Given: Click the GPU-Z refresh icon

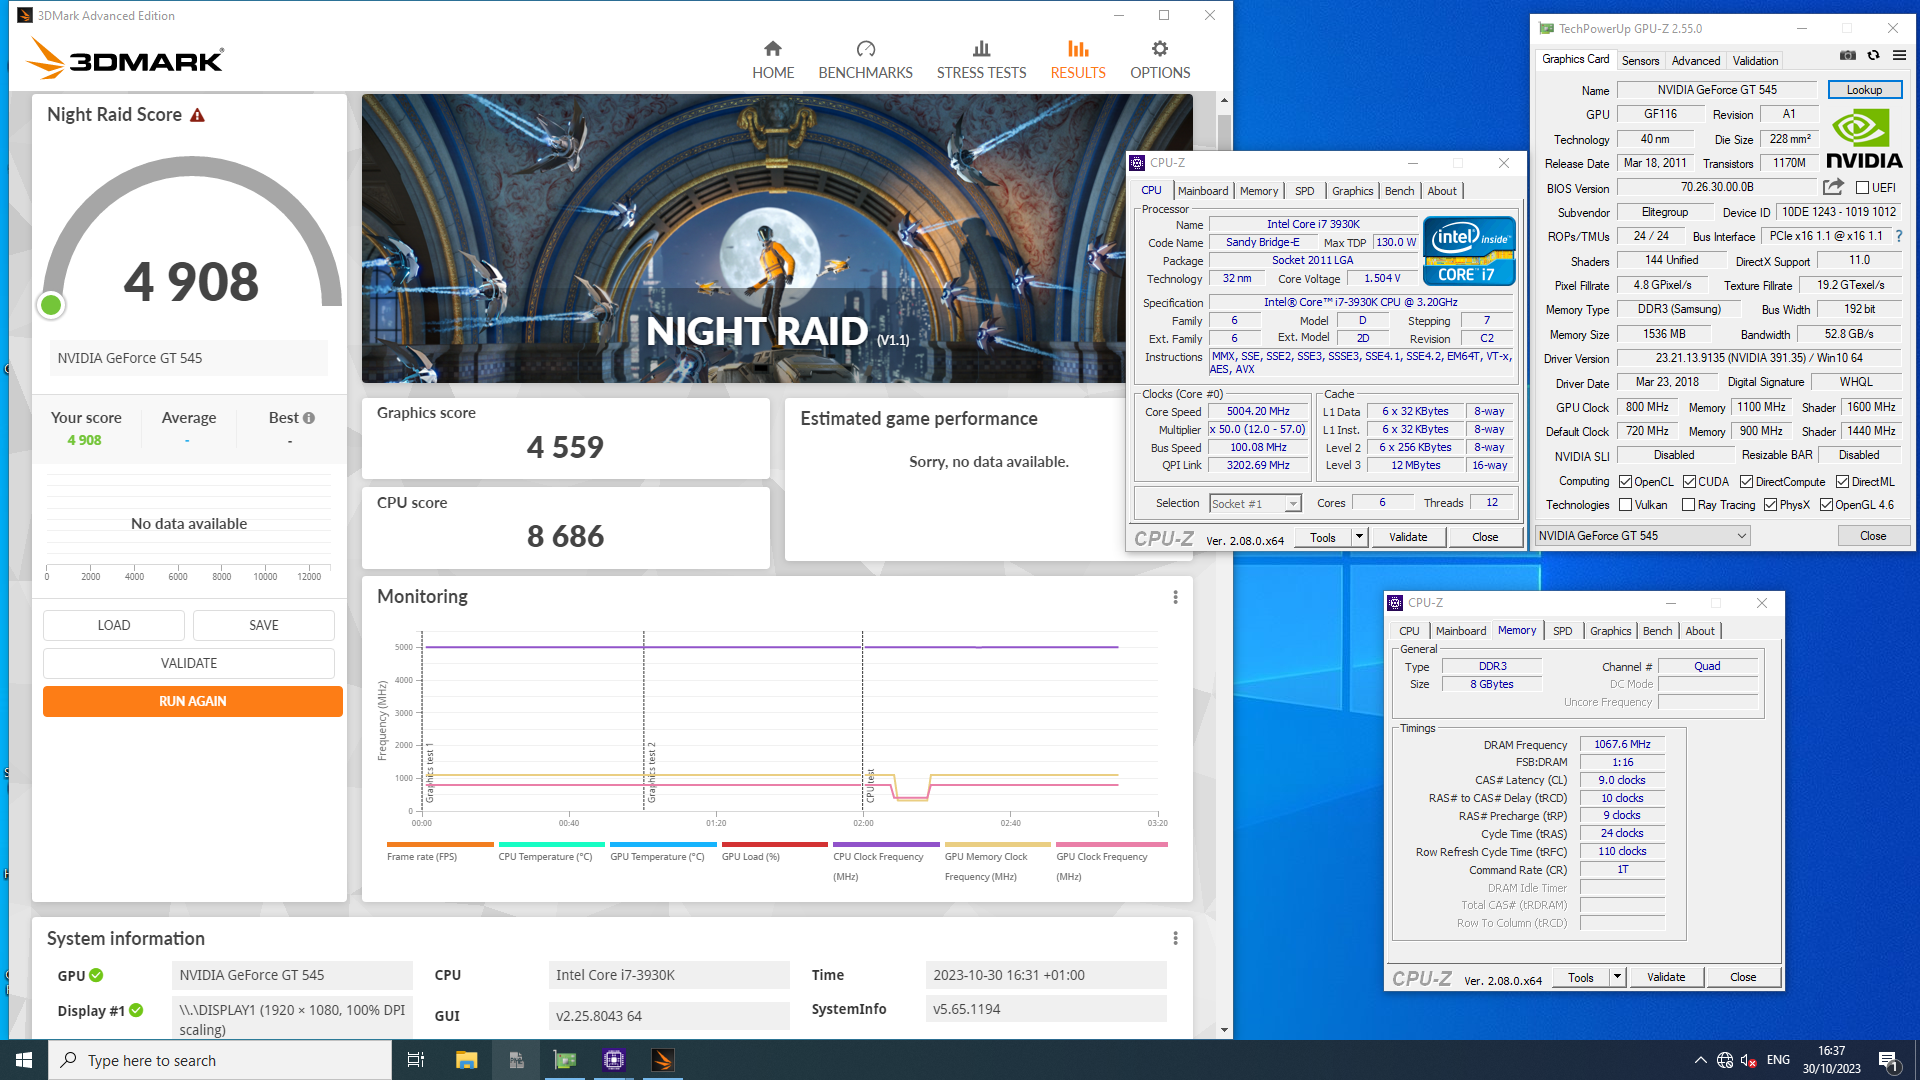Looking at the screenshot, I should 1873,55.
